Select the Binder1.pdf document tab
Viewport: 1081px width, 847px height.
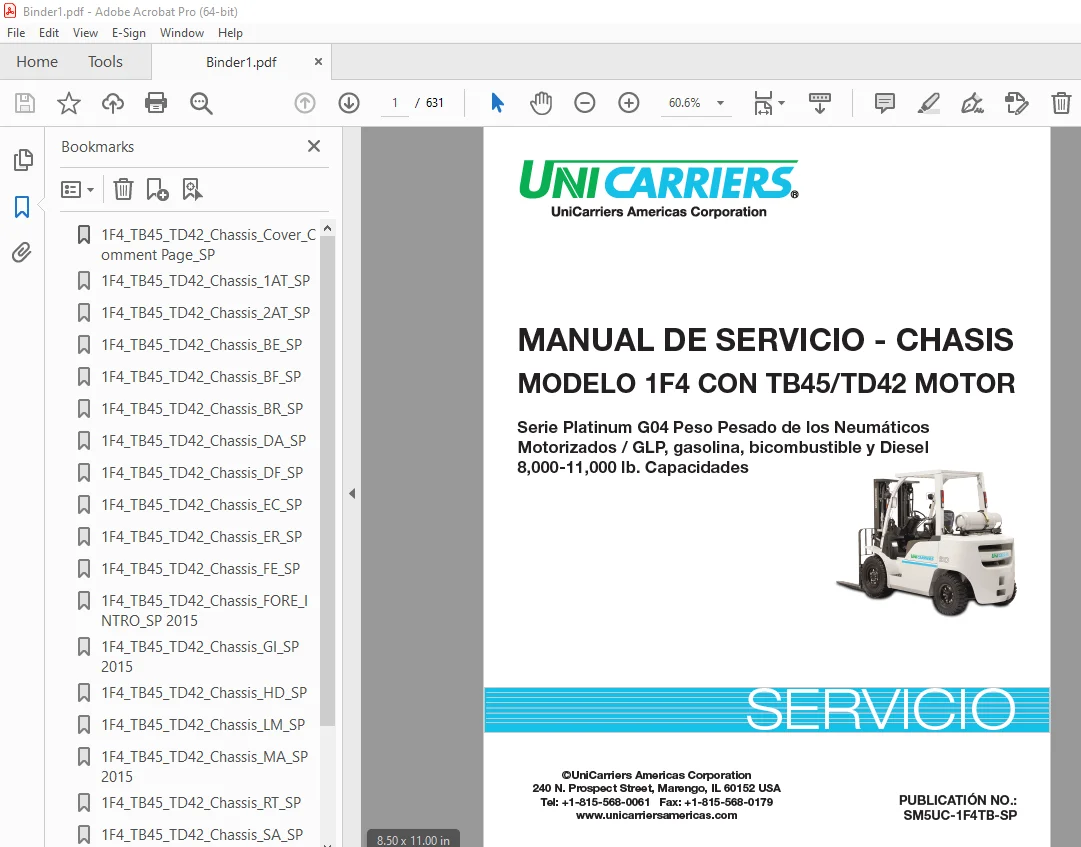pos(241,62)
